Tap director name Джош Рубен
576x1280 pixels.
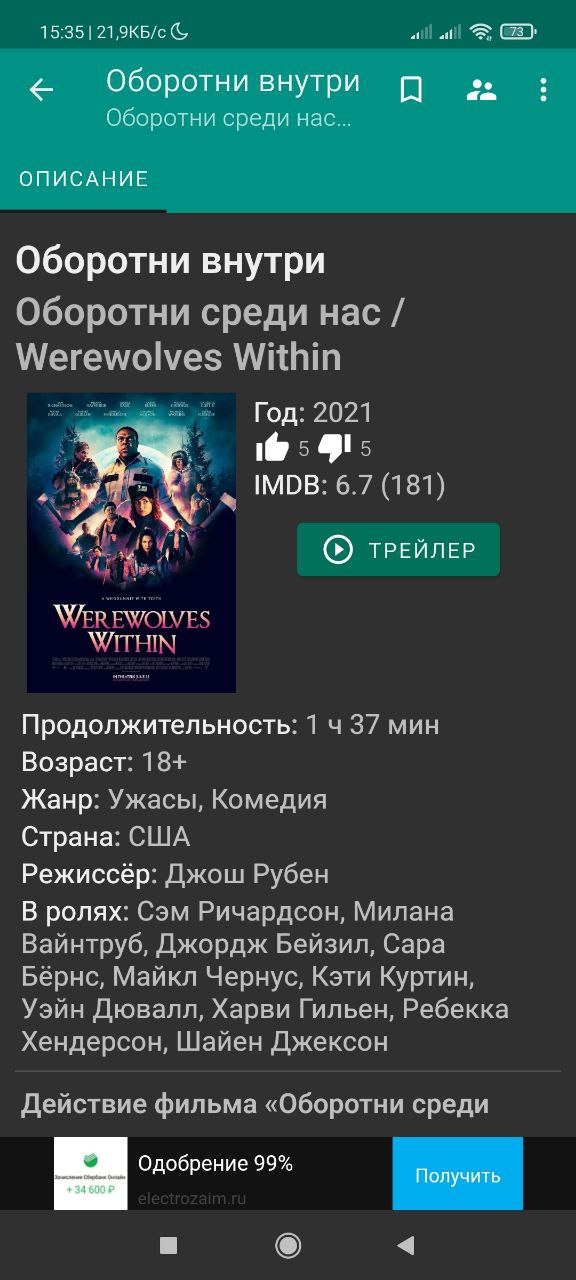pos(247,874)
